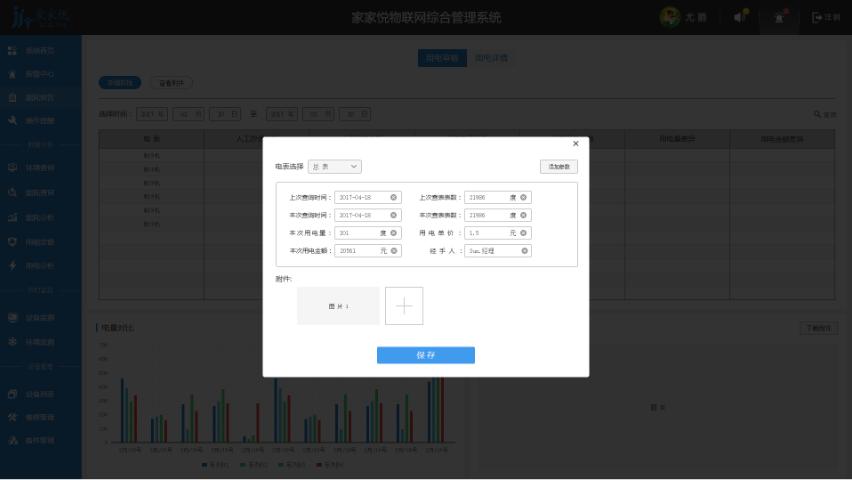Click the 添加参数 button in dialog
Viewport: 852px width, 480px height.
pos(559,166)
